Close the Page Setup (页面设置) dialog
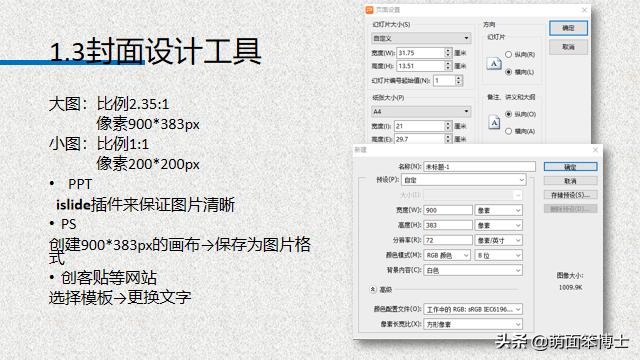 click(584, 10)
